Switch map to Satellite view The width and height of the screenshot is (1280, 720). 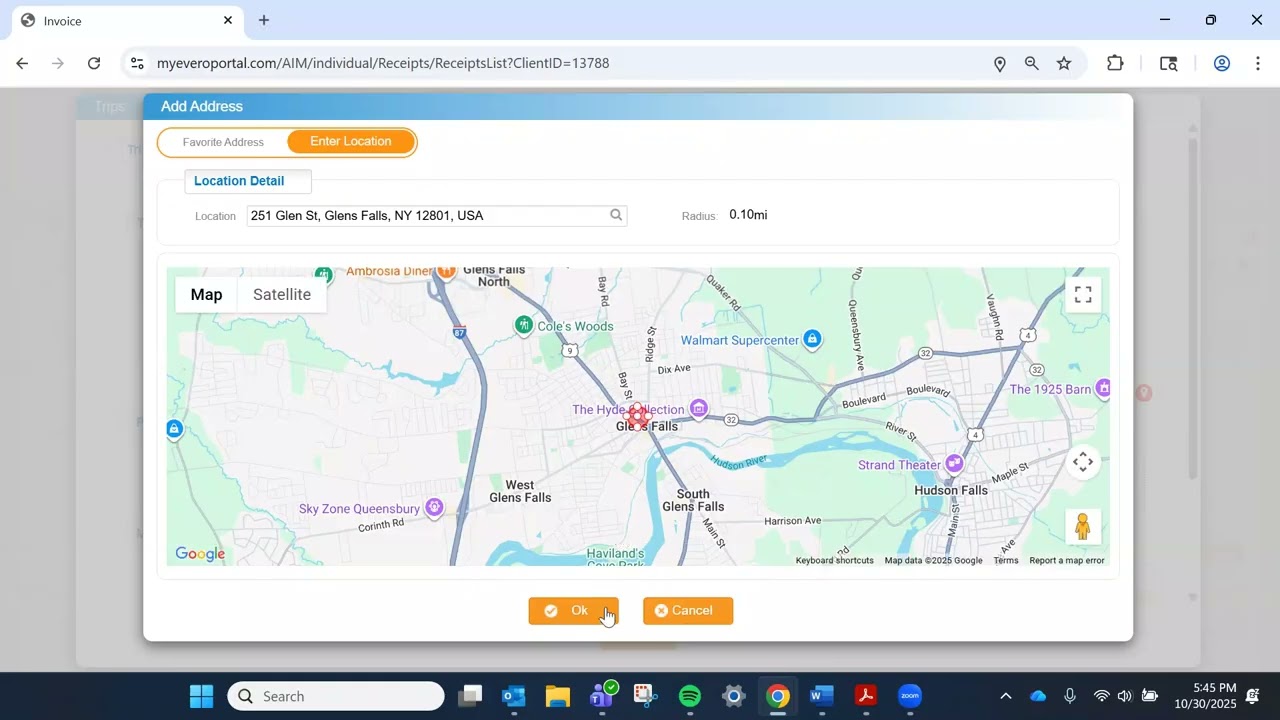[x=282, y=294]
